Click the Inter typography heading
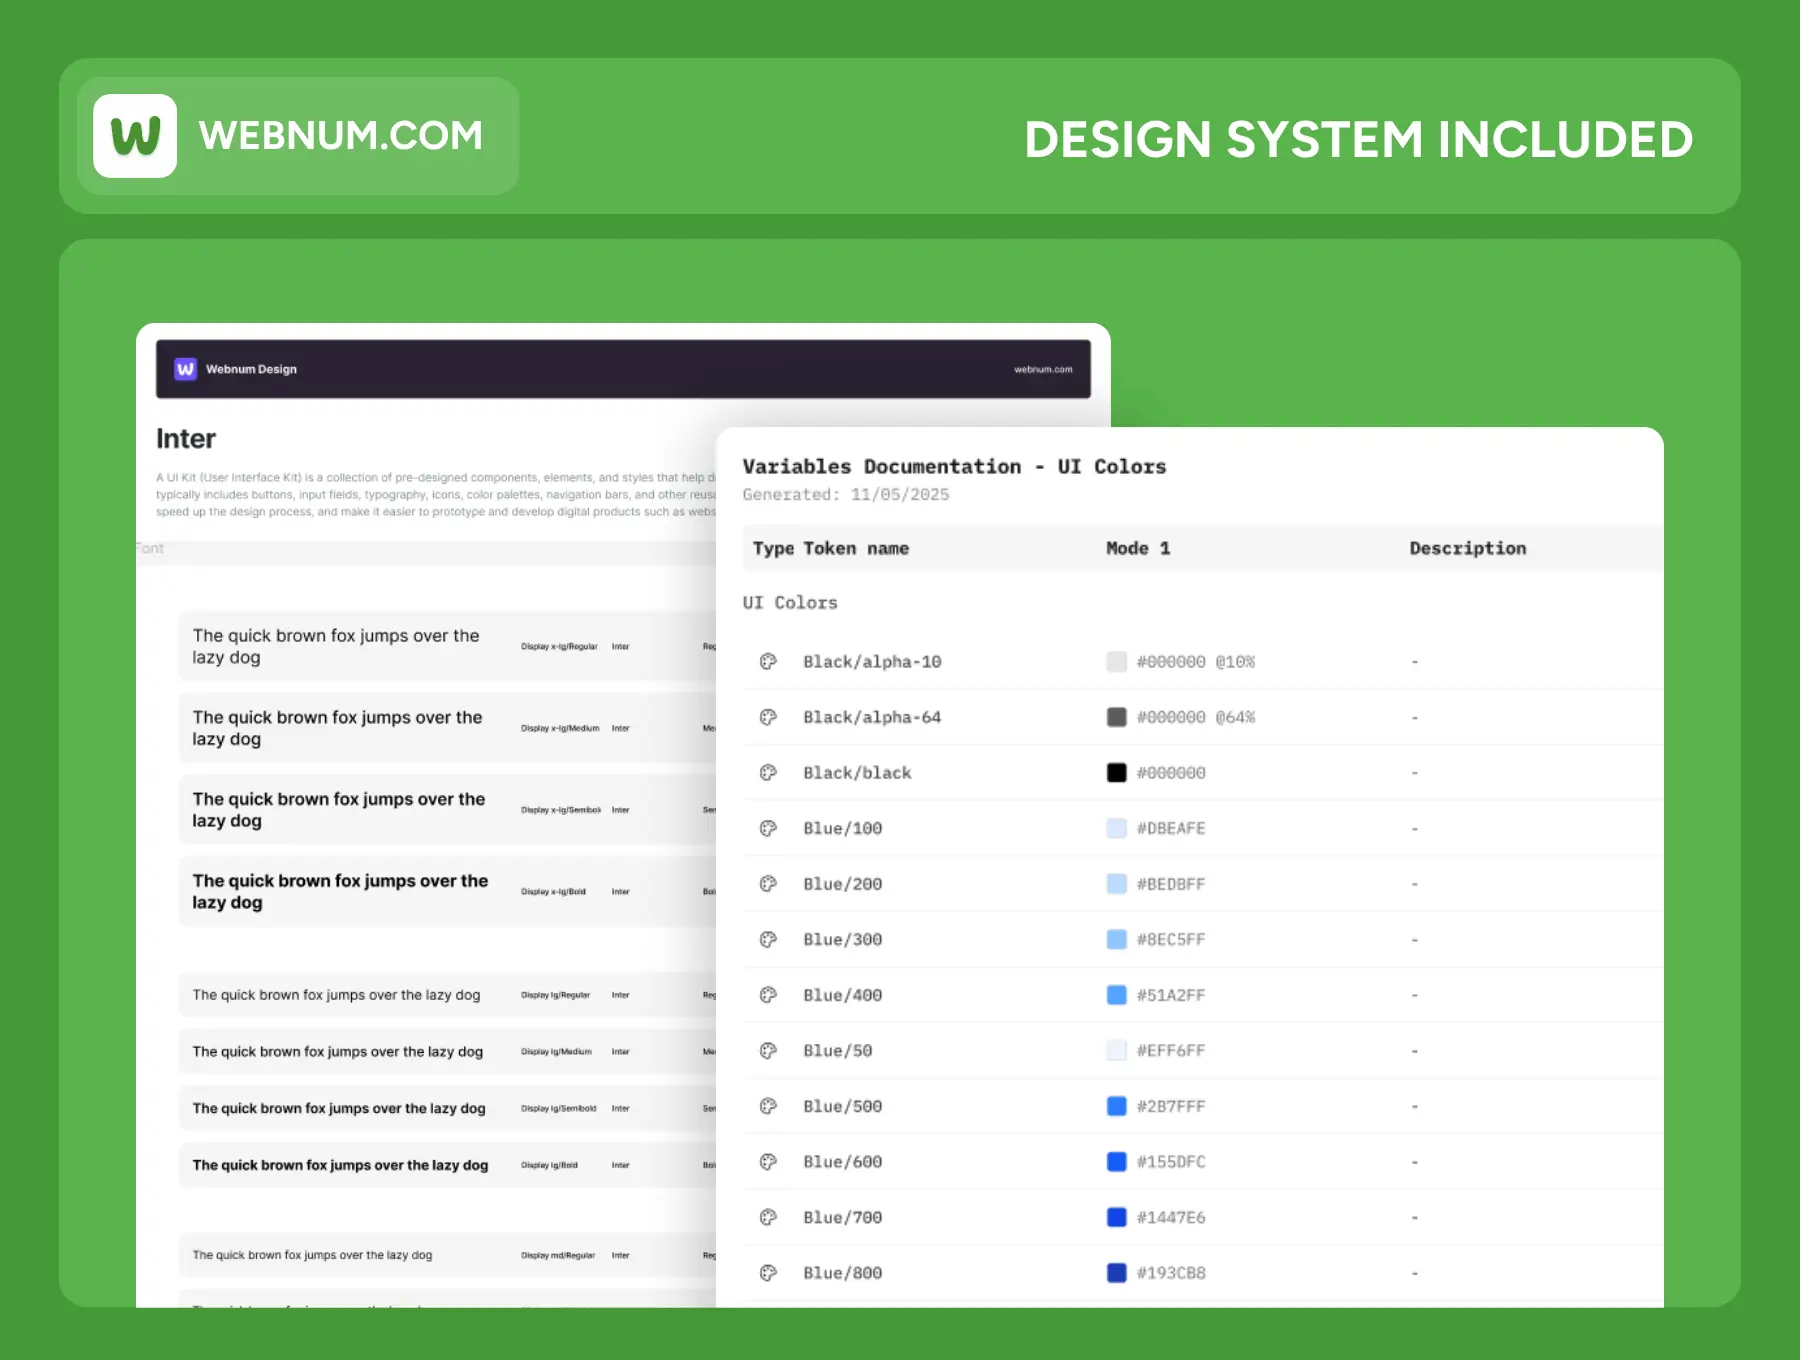Viewport: 1800px width, 1360px height. click(x=186, y=439)
